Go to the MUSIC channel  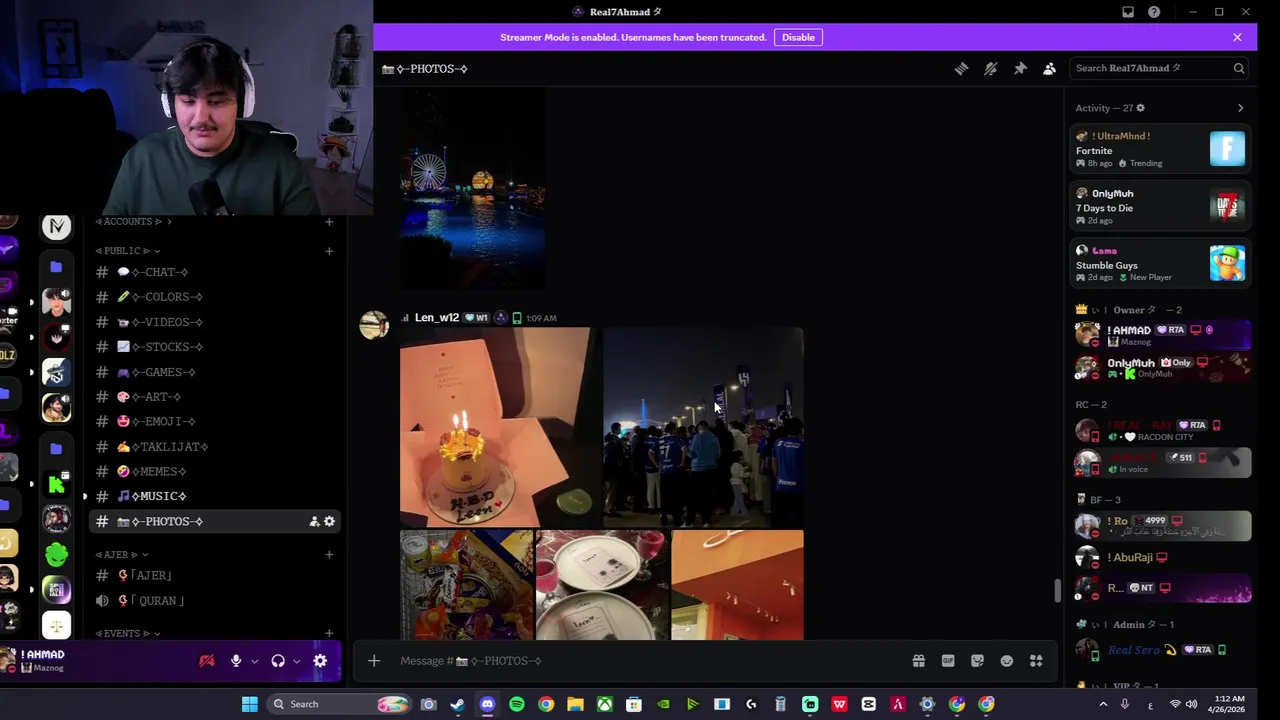[215, 496]
